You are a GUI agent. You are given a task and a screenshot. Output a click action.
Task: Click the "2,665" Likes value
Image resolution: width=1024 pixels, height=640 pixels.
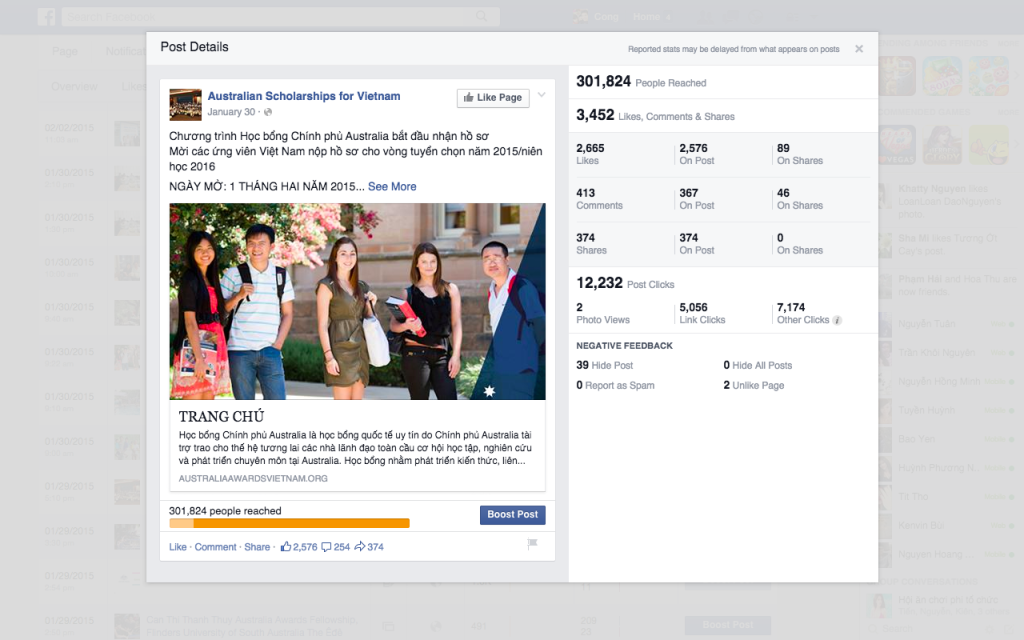(590, 148)
